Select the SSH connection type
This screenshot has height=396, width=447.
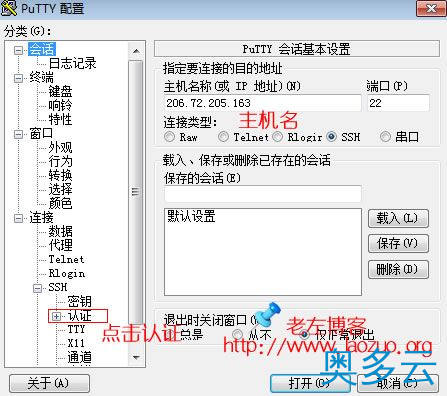click(331, 137)
